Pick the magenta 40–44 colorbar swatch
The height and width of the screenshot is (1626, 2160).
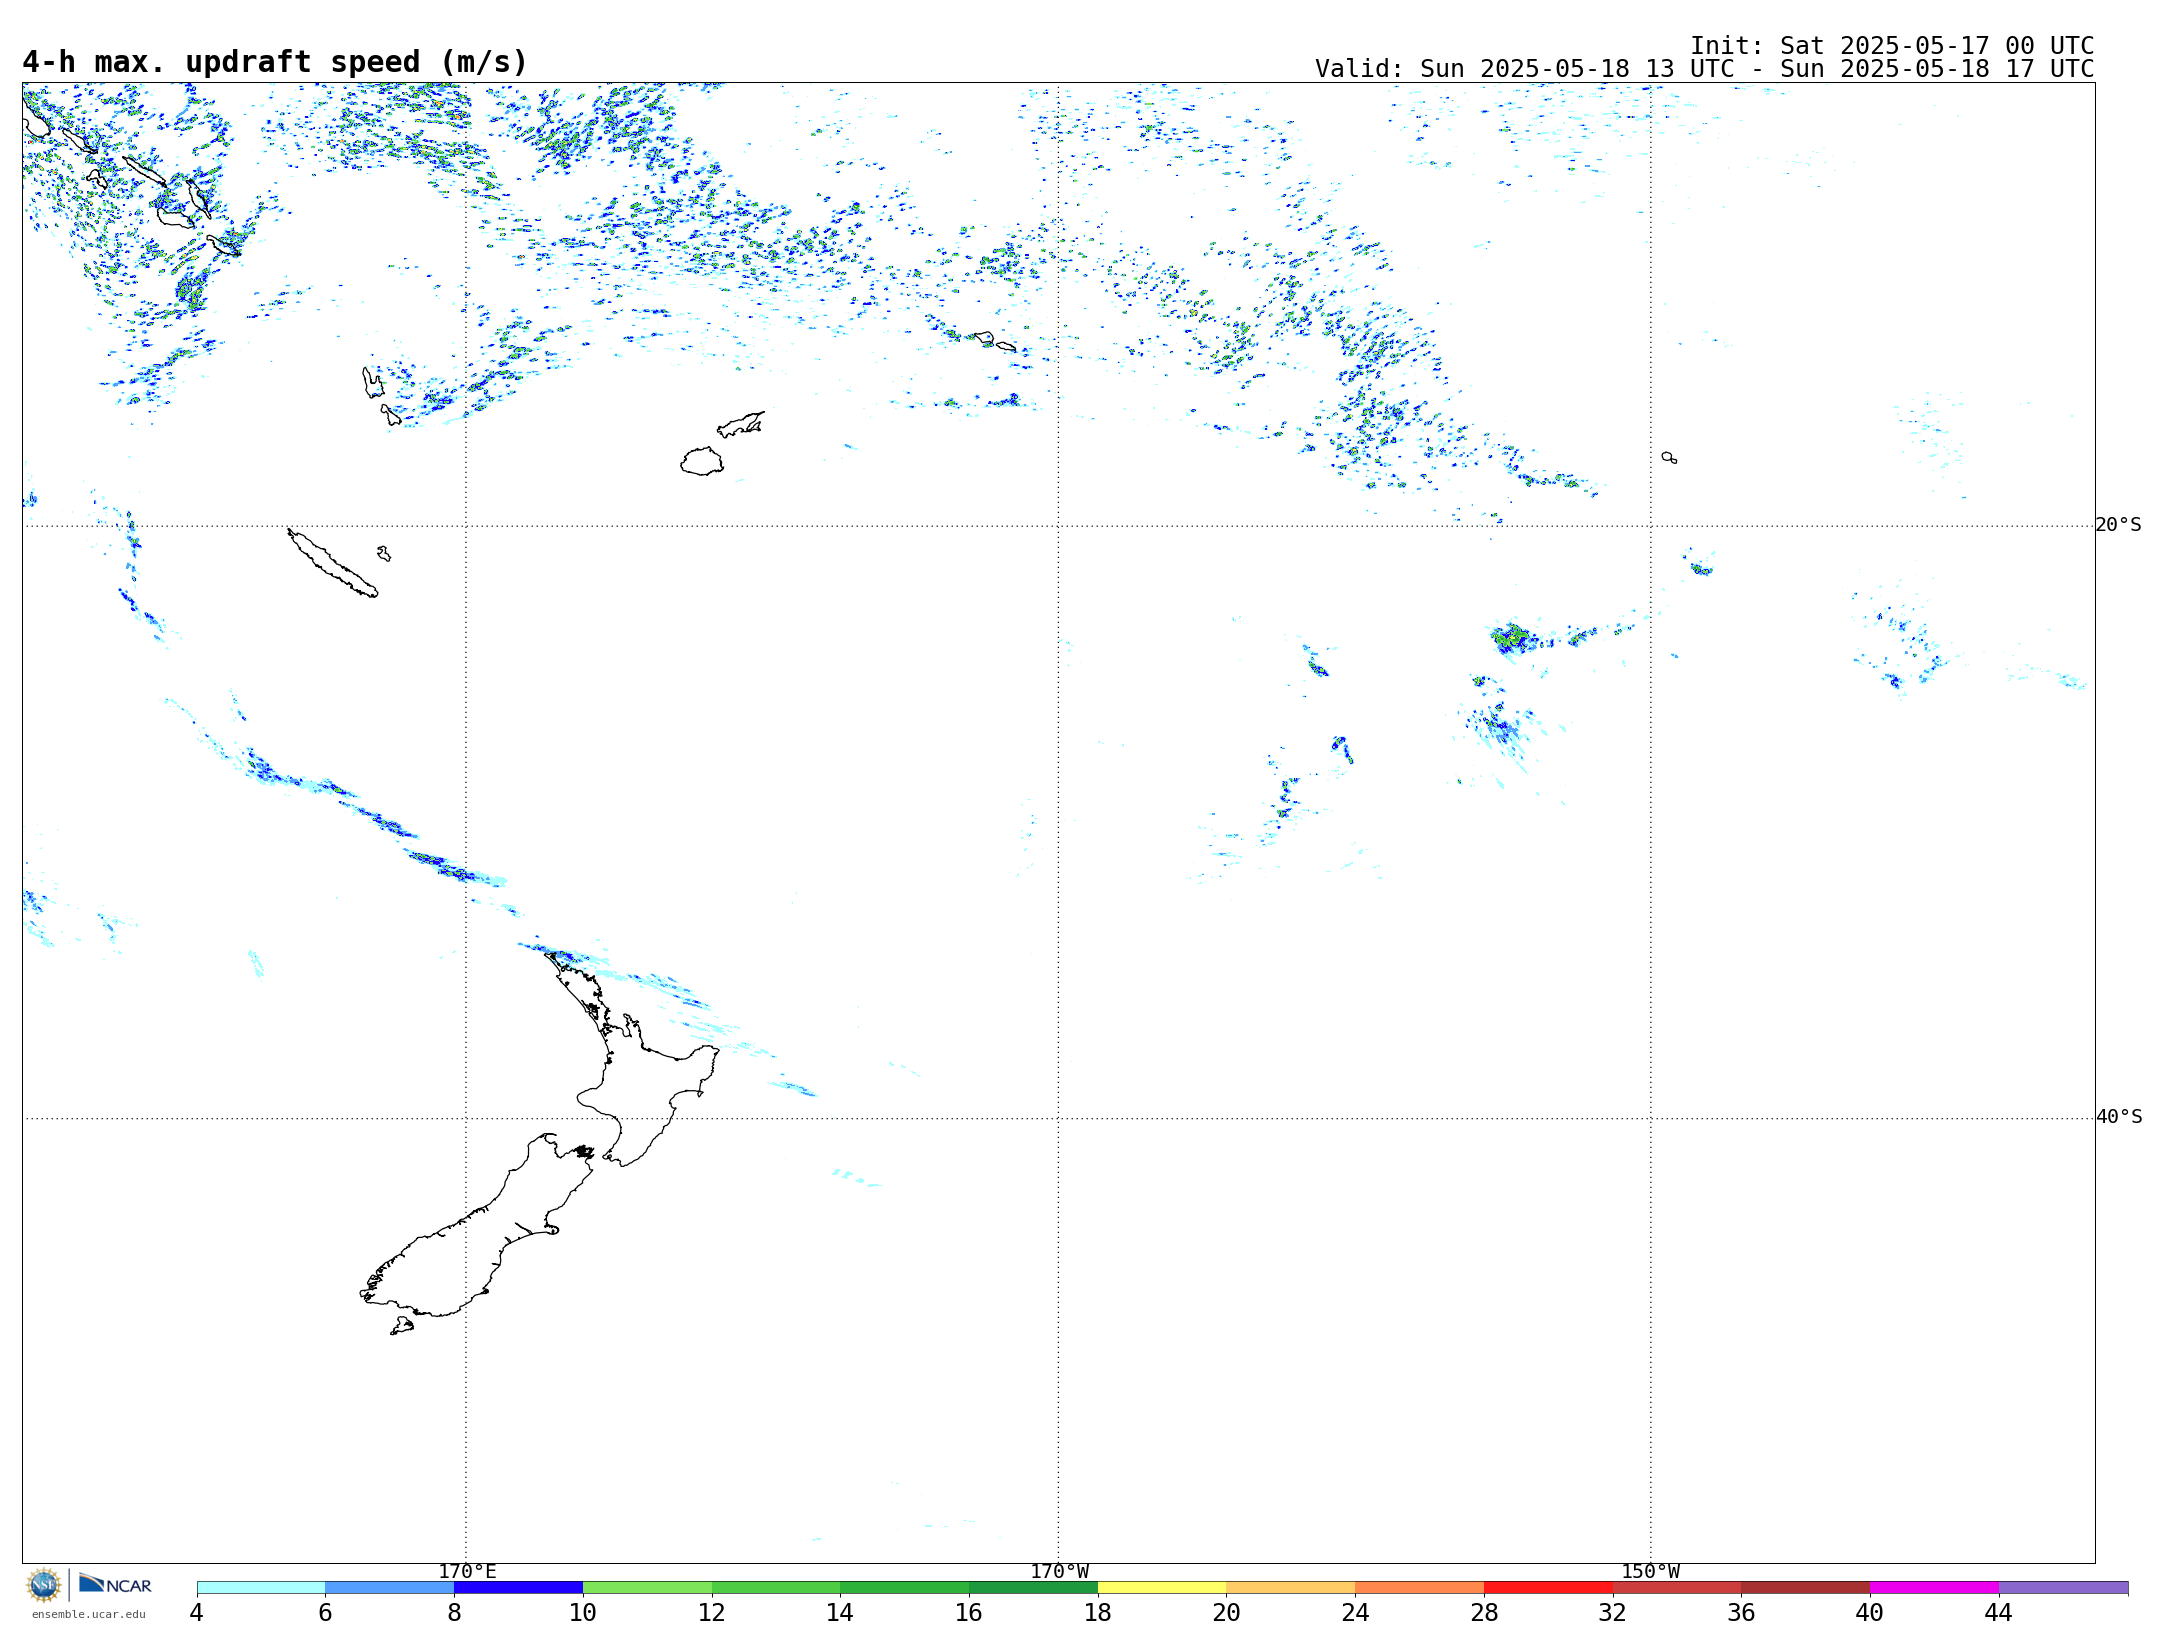click(x=1934, y=1587)
